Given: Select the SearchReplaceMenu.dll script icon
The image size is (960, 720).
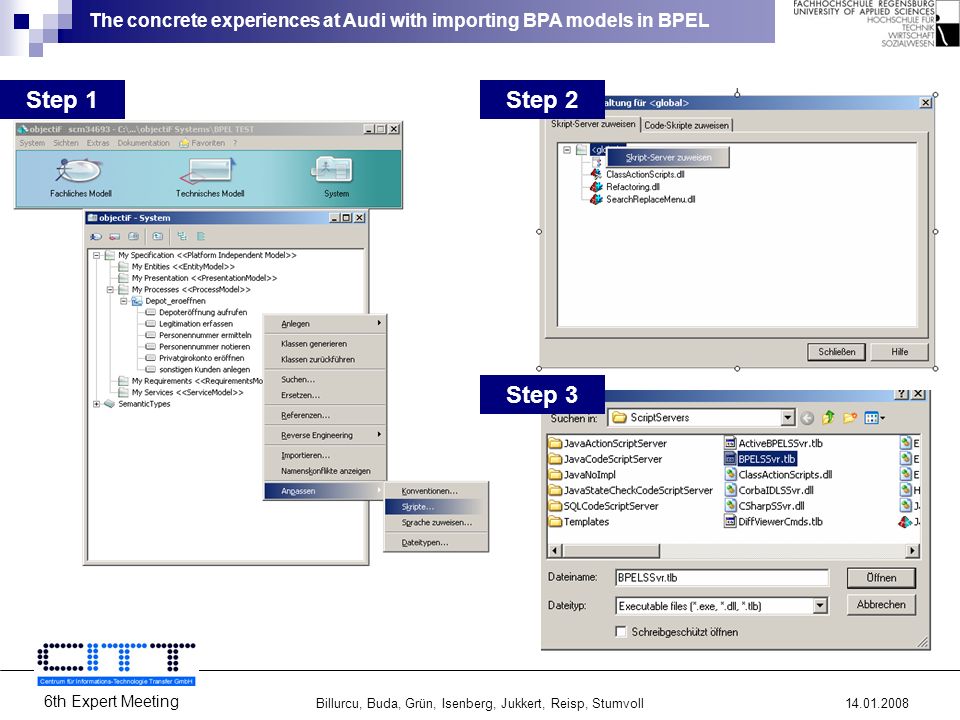Looking at the screenshot, I should pos(596,199).
